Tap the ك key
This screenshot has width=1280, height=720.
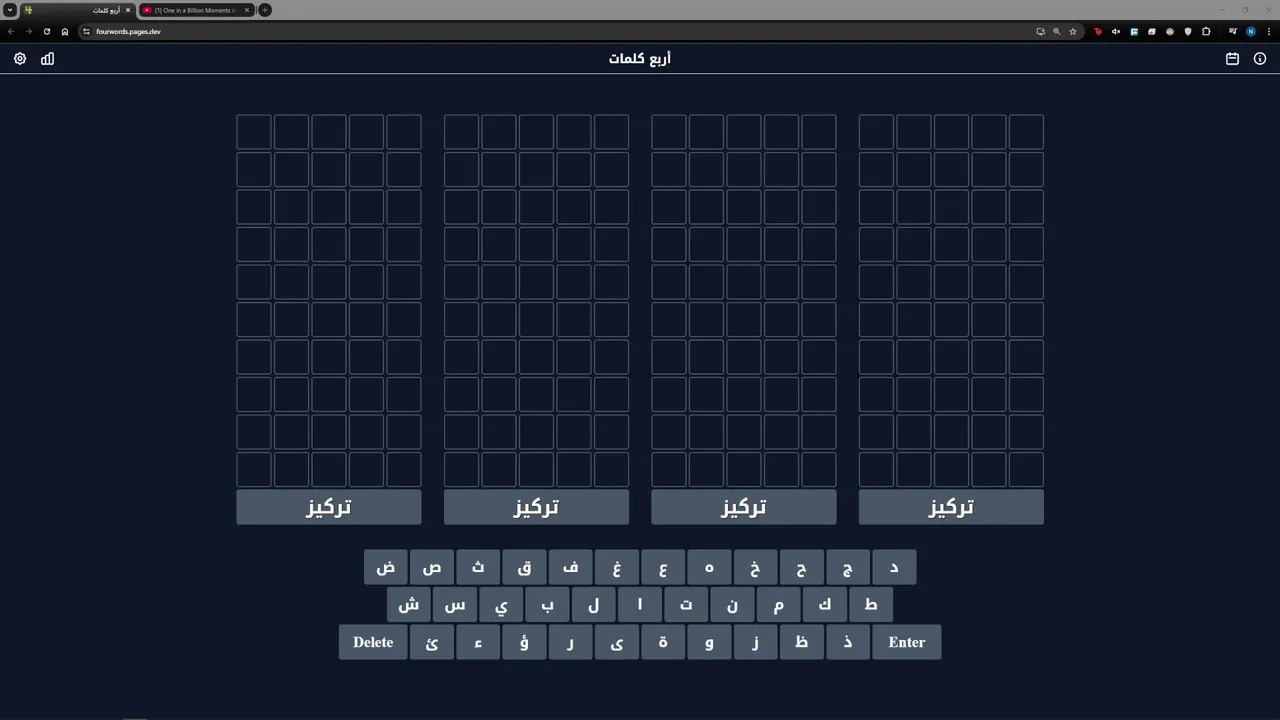tap(825, 605)
